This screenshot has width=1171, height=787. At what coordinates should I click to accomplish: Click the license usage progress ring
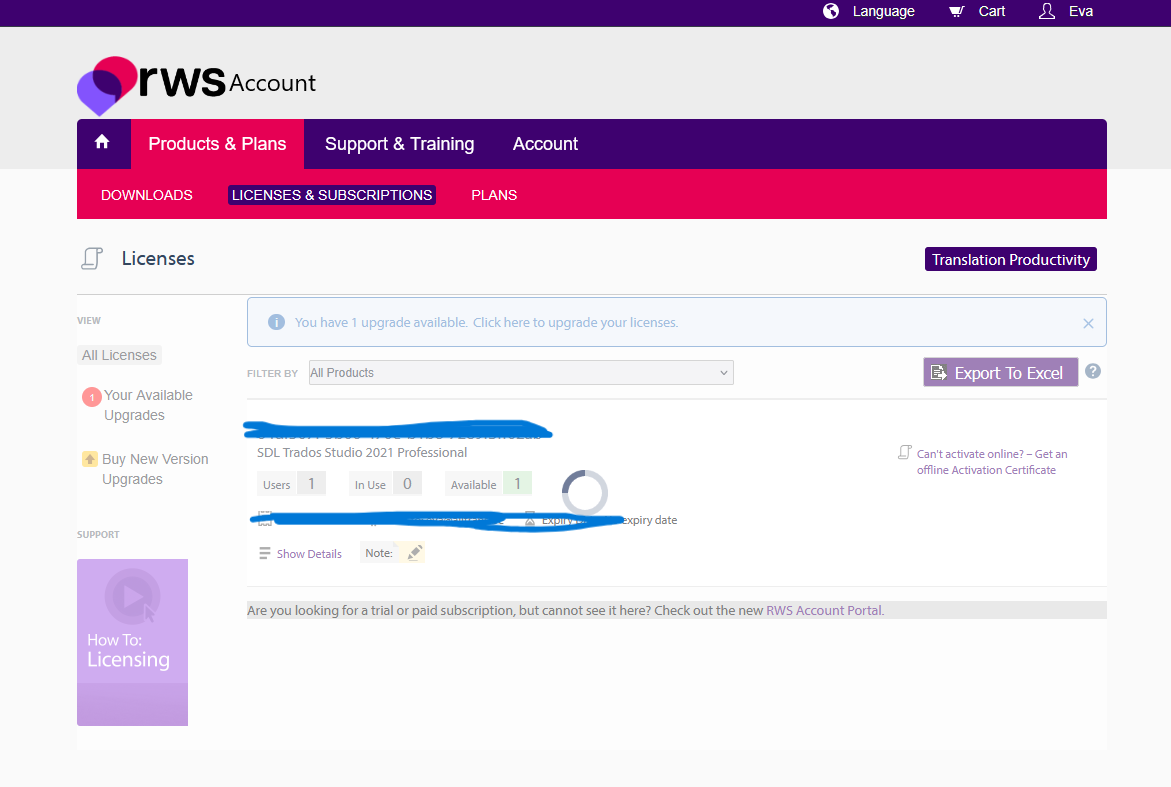tap(585, 493)
